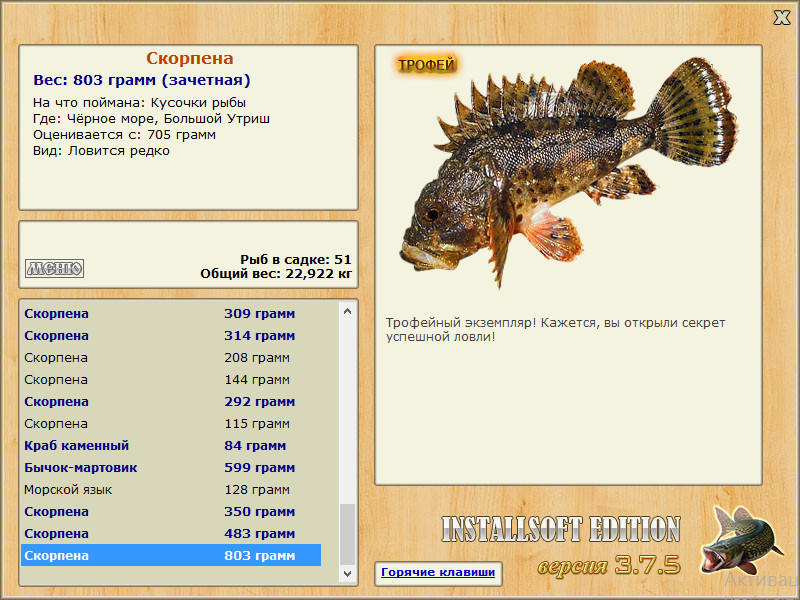
Task: Click the Скорпена title heading
Action: (189, 58)
